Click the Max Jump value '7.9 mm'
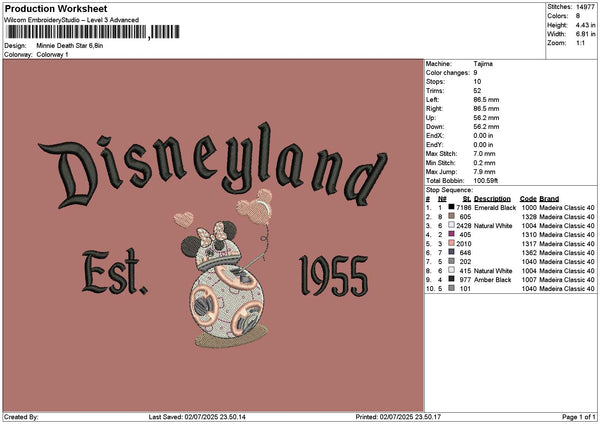The width and height of the screenshot is (600, 424). tap(484, 172)
